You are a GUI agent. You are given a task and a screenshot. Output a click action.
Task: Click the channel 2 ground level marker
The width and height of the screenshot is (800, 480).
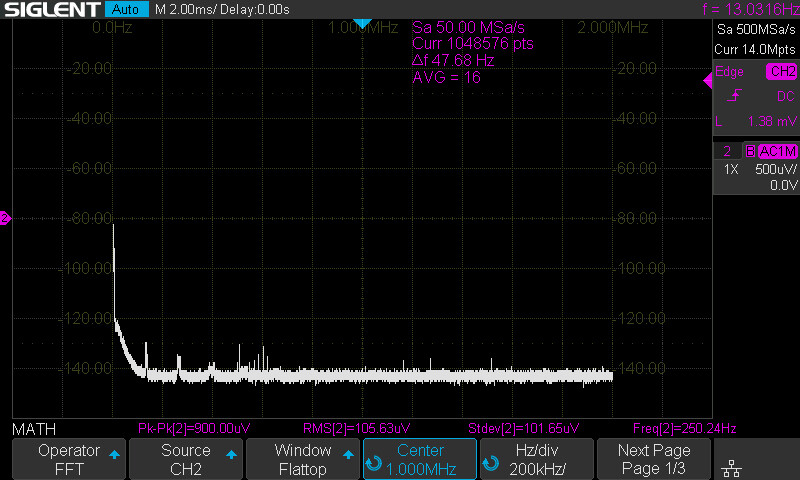tap(5, 218)
